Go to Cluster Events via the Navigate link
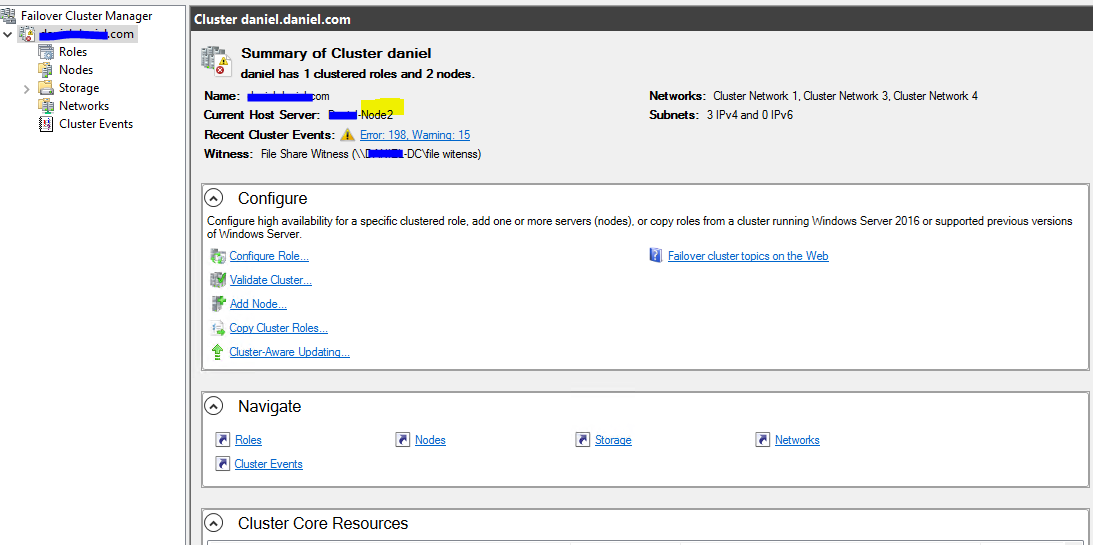 coord(268,463)
